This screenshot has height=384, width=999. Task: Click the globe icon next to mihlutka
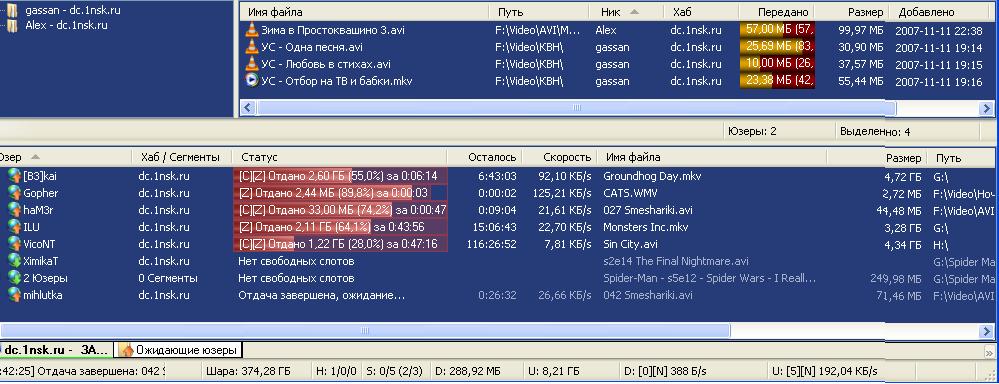tap(15, 295)
